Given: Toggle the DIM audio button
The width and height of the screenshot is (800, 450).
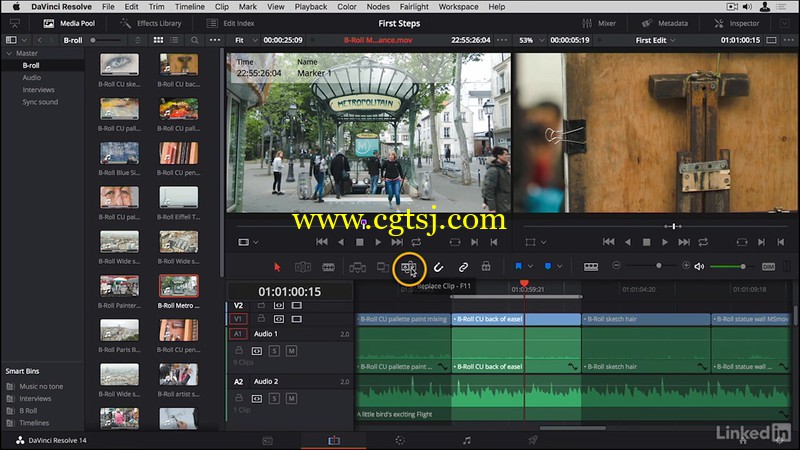Looking at the screenshot, I should [x=768, y=266].
